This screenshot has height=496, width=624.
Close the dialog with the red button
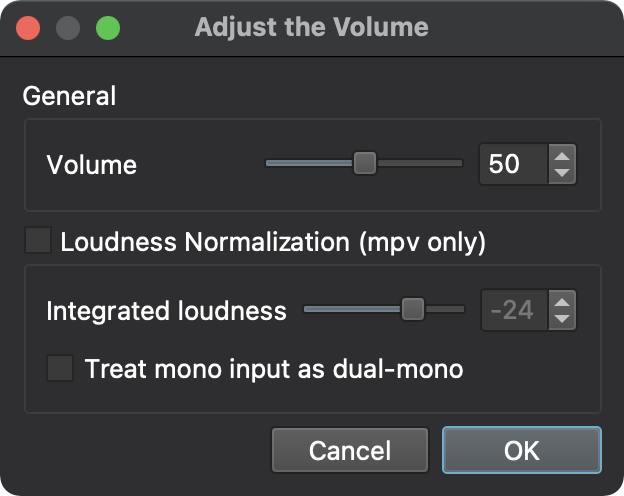[28, 27]
